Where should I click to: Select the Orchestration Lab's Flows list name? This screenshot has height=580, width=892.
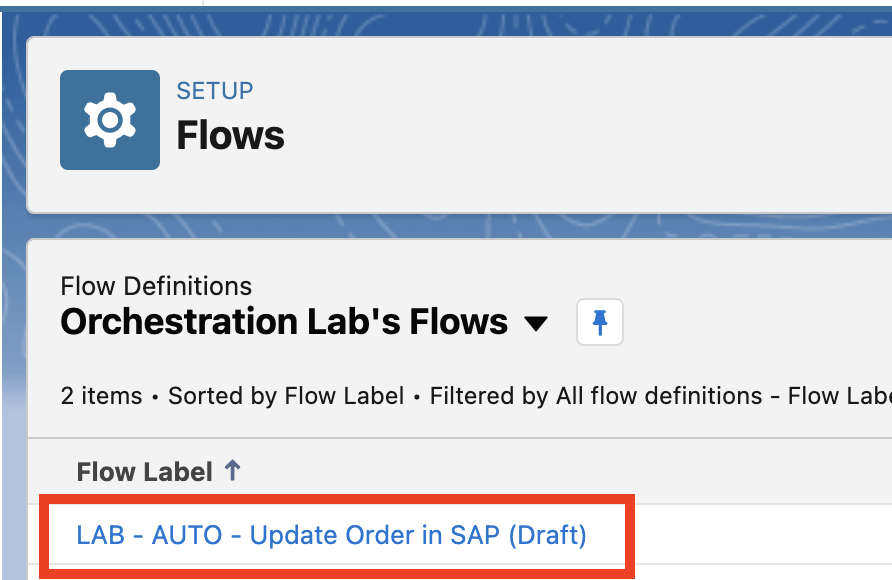[284, 322]
